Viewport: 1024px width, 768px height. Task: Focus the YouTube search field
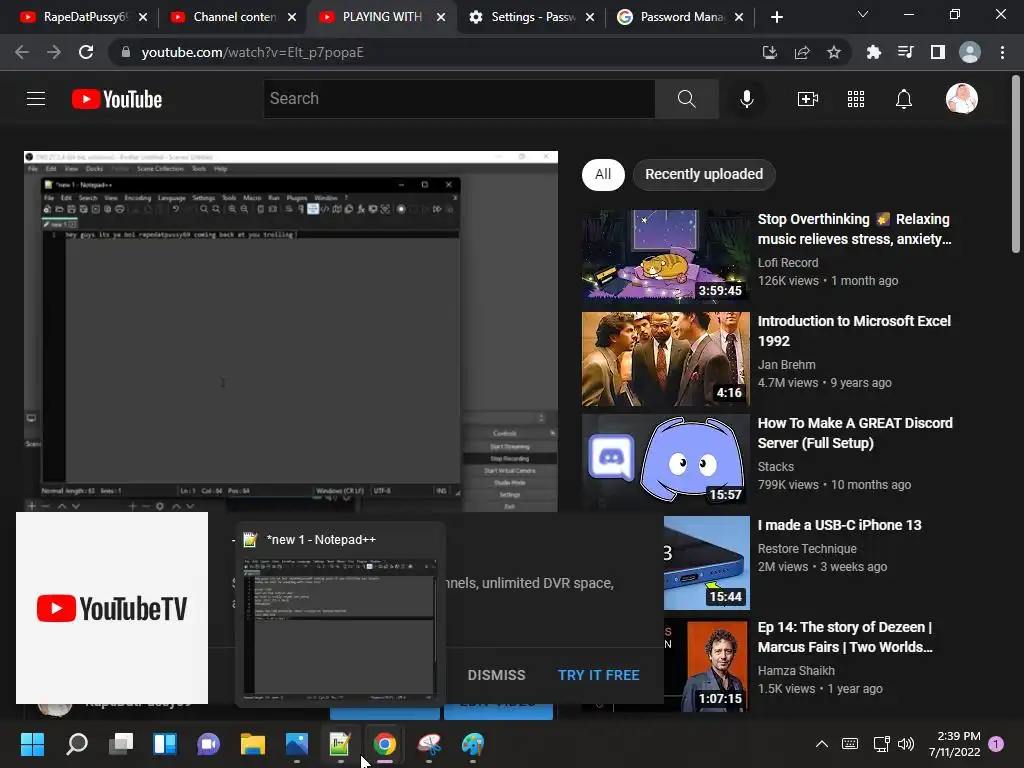[459, 99]
